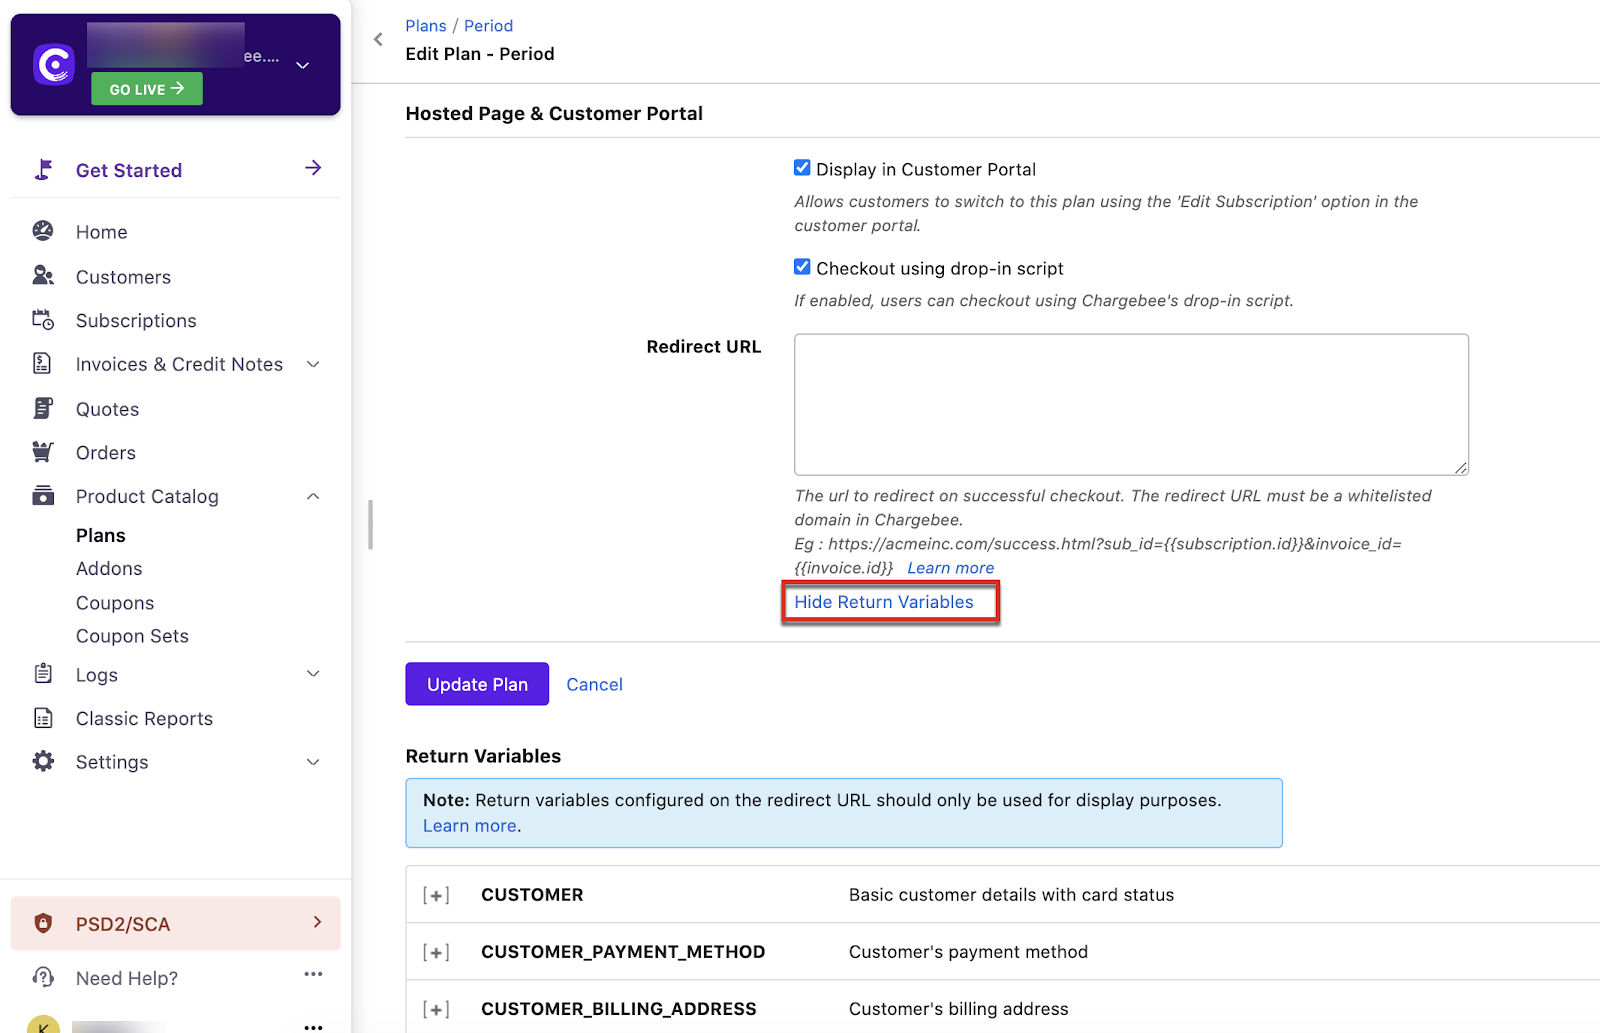Click Hide Return Variables link
Screen dimensions: 1600x1033
(x=884, y=602)
